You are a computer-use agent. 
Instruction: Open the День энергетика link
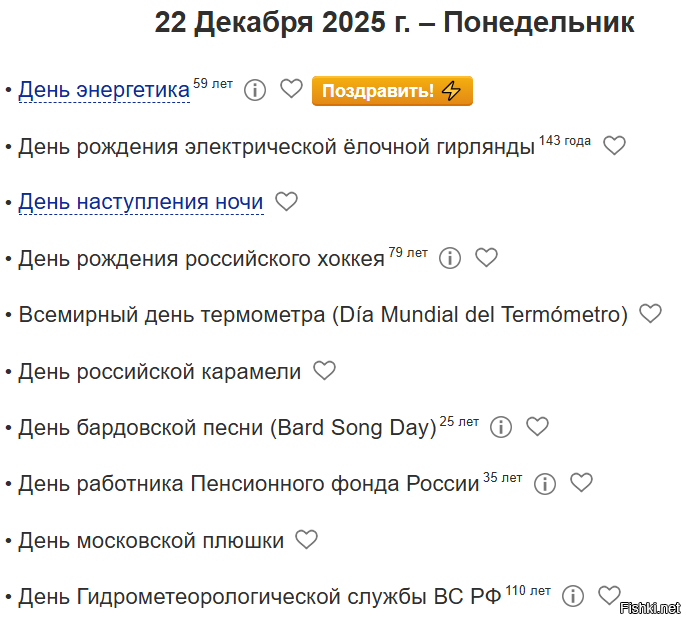click(104, 91)
